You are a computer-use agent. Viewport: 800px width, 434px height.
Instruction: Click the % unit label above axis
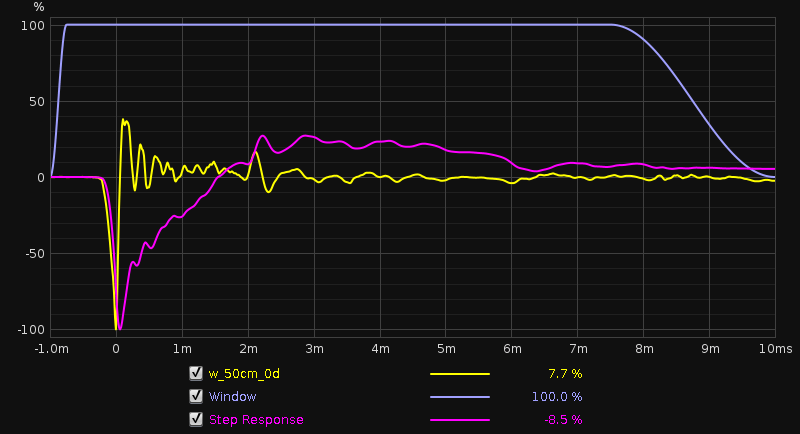(39, 7)
